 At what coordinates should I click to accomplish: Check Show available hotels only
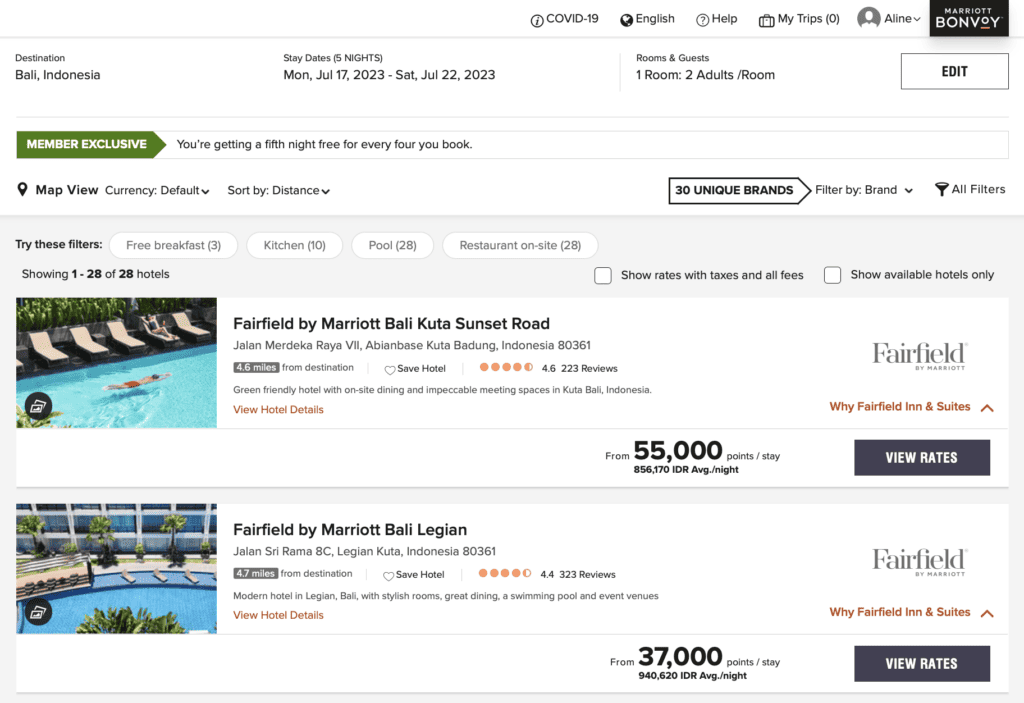[832, 274]
